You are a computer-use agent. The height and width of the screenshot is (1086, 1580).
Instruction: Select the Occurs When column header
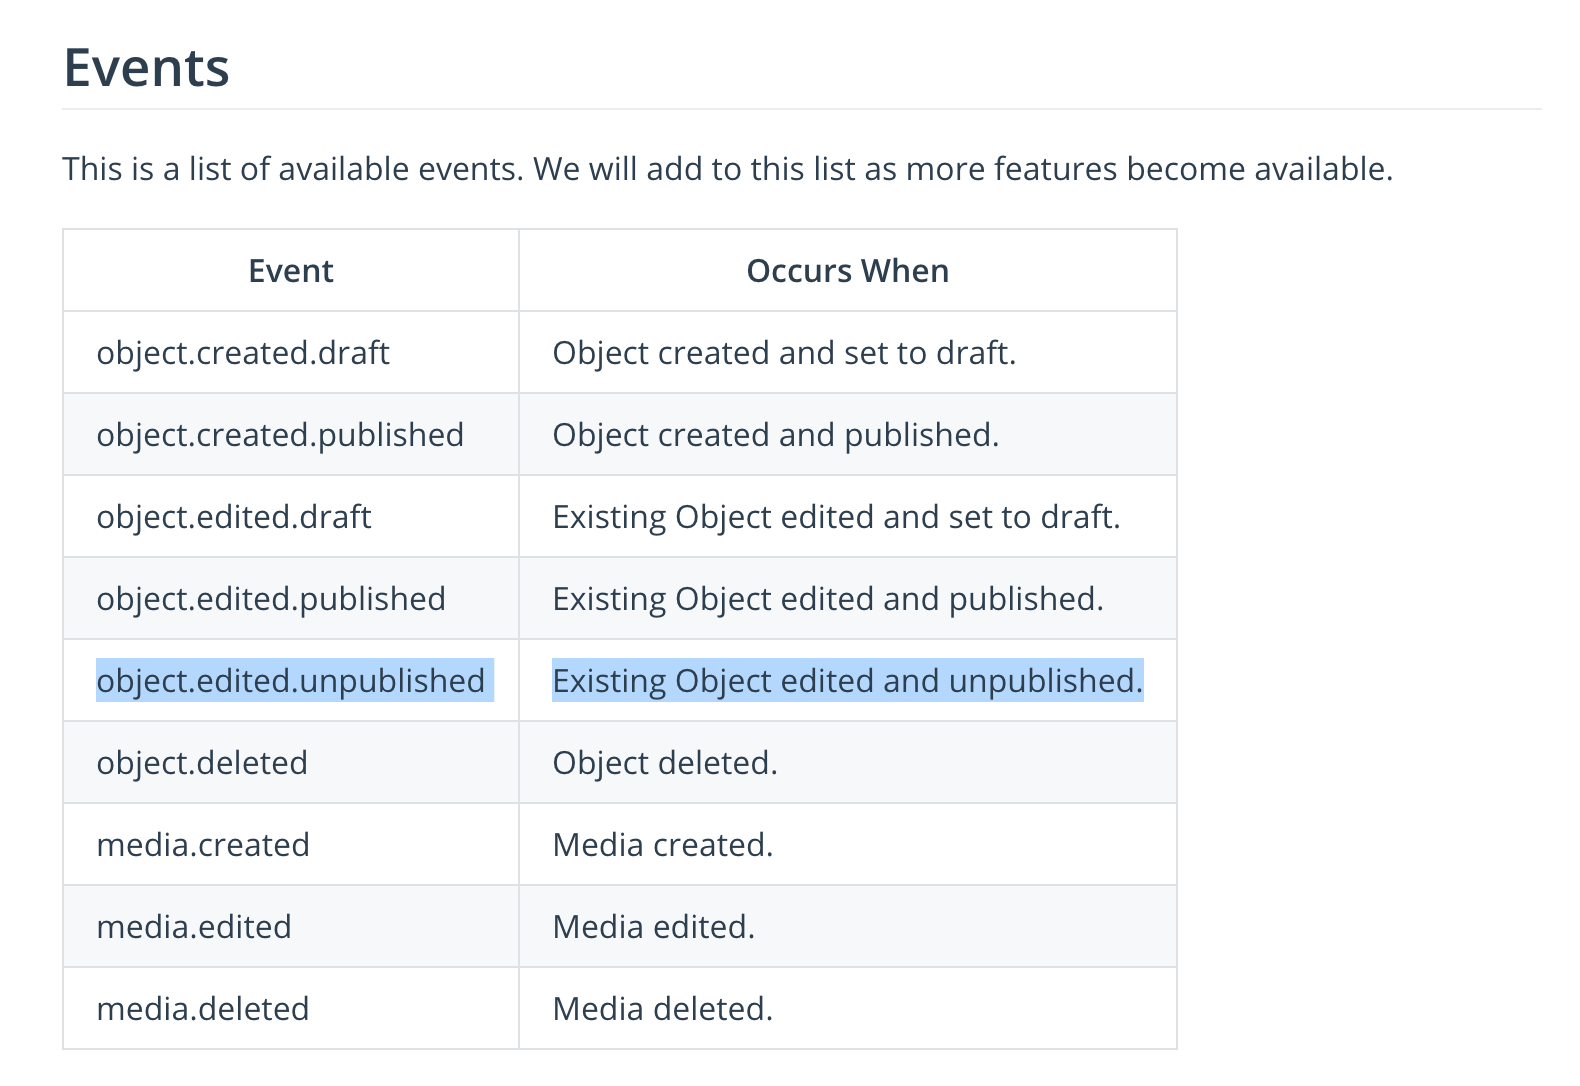tap(847, 271)
